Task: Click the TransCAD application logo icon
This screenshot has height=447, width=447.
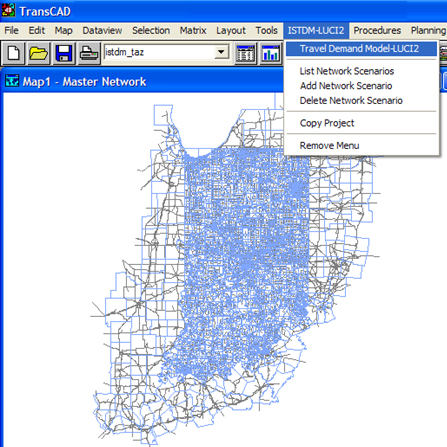Action: 8,10
